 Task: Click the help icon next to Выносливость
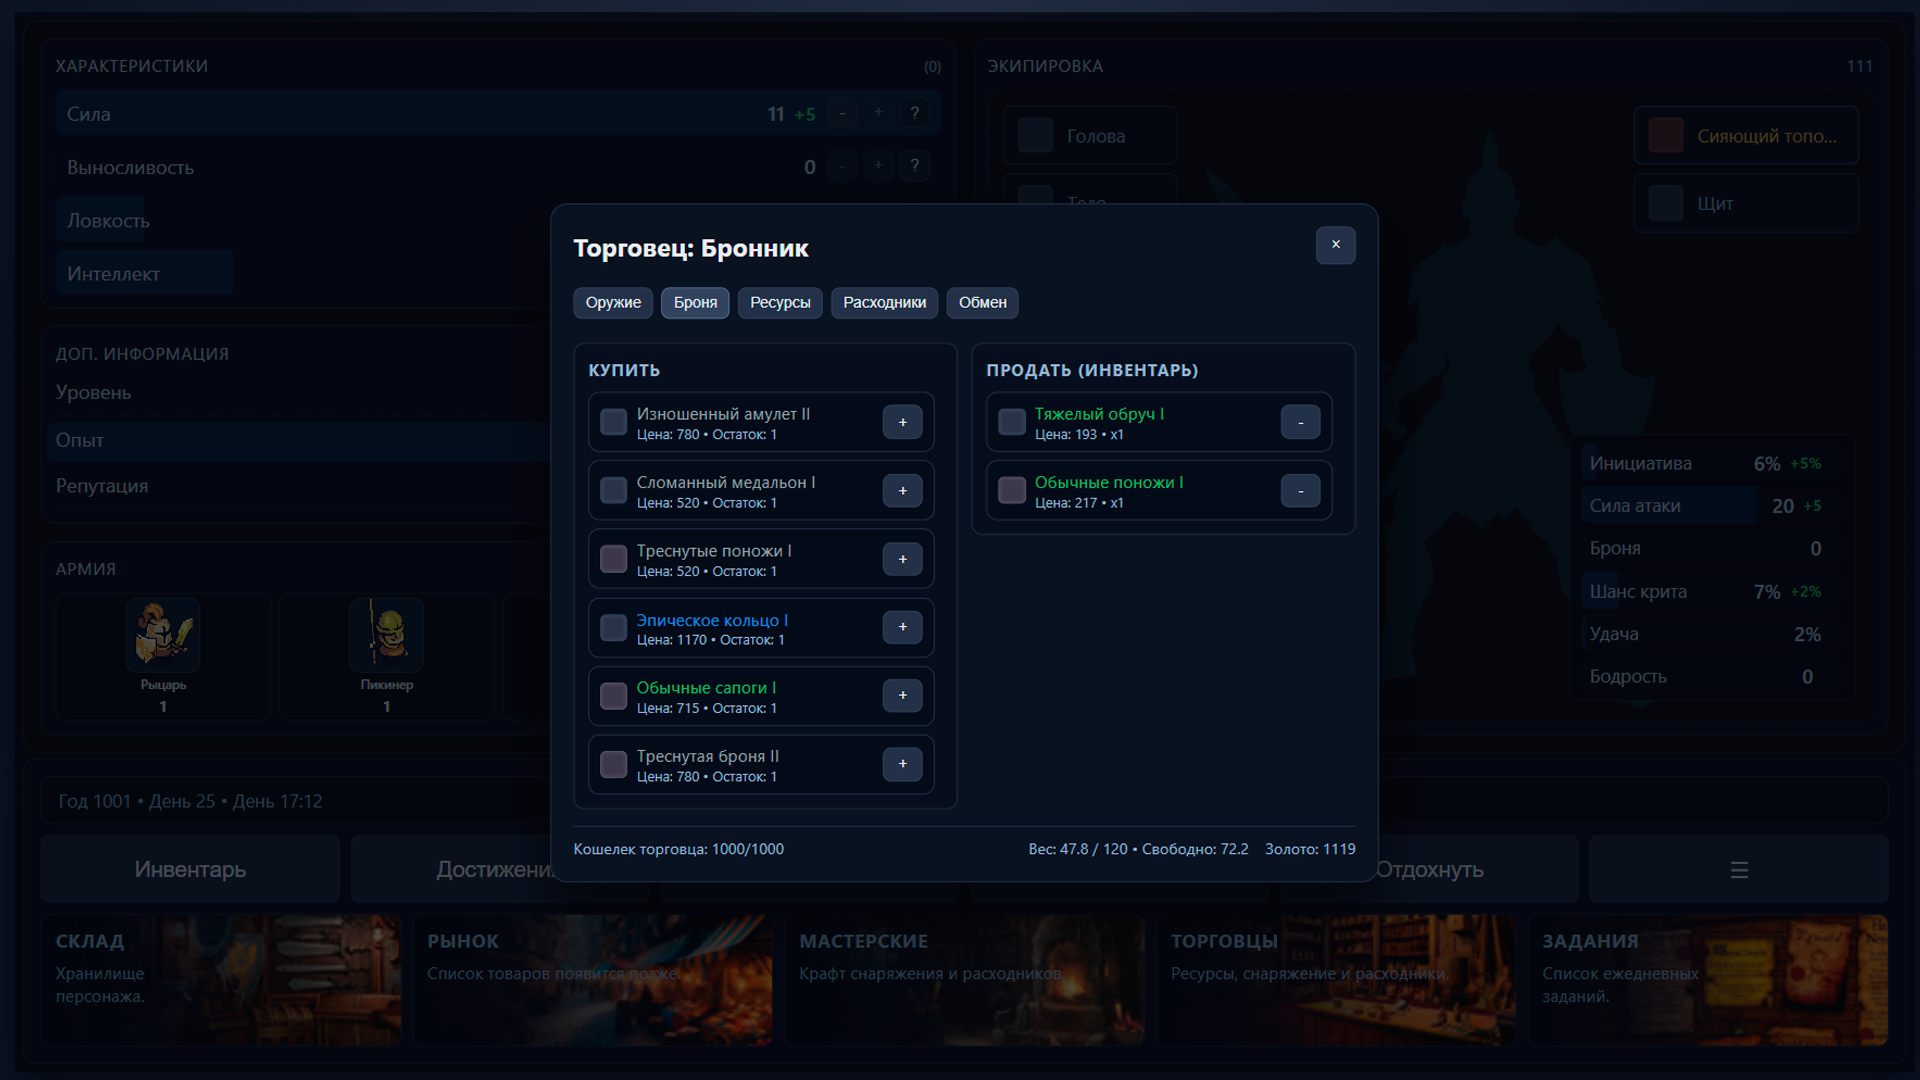pyautogui.click(x=915, y=166)
